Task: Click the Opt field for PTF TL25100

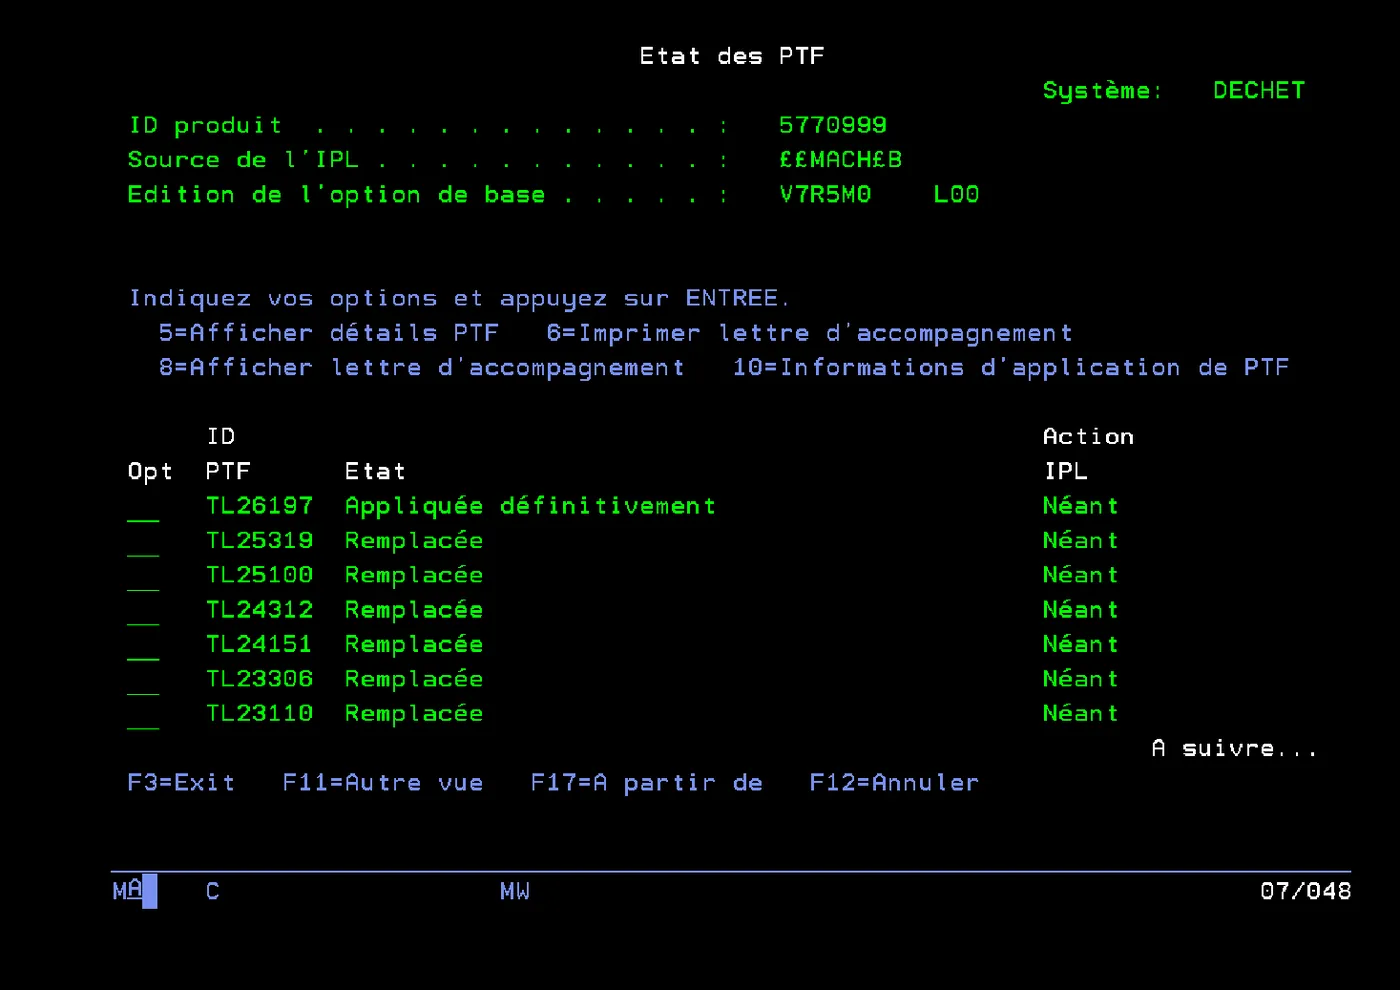Action: click(143, 576)
